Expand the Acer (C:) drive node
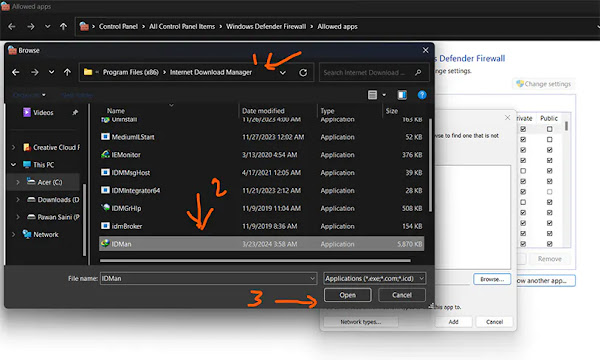This screenshot has height=360, width=600. [18, 182]
